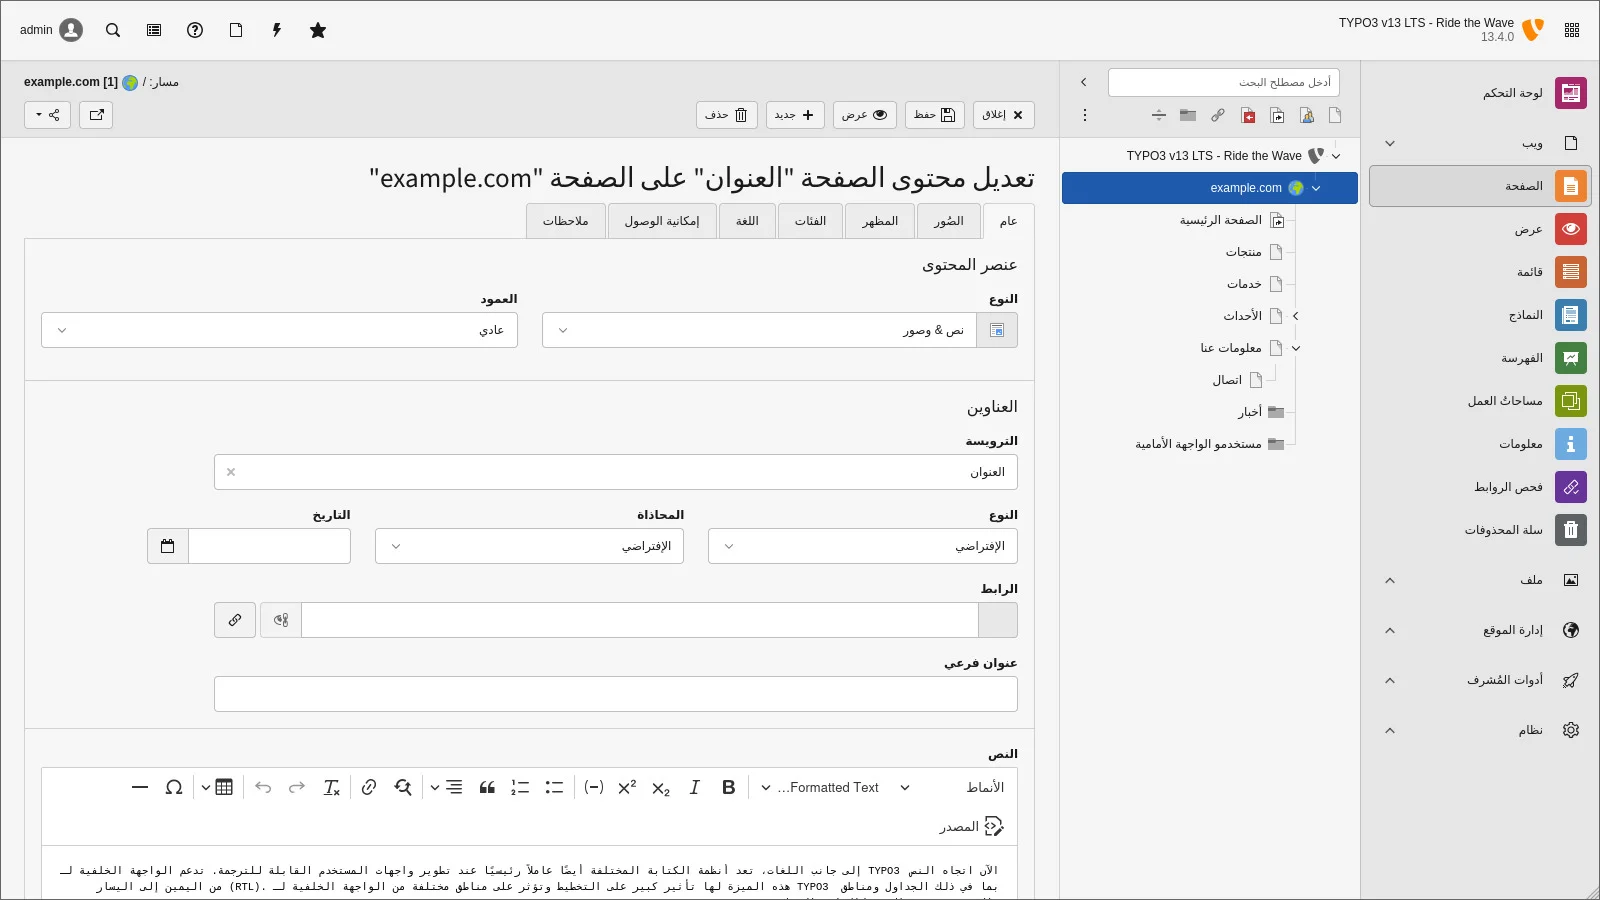Open the سلة المحذوفات (Recycler) module
Image resolution: width=1600 pixels, height=900 pixels.
point(1571,530)
